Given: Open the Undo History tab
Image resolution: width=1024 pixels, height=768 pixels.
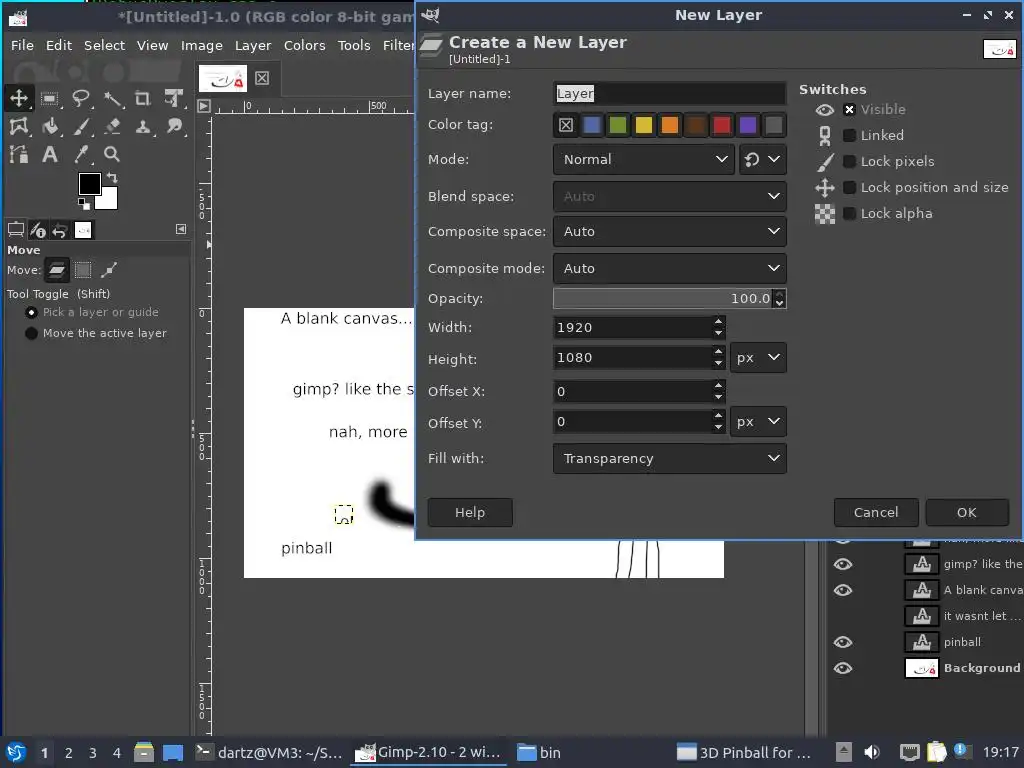Looking at the screenshot, I should [60, 230].
